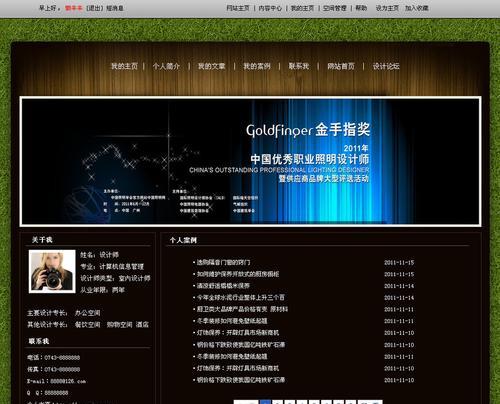Go to 网站首页 navigation item
The height and width of the screenshot is (404, 500).
coord(341,66)
